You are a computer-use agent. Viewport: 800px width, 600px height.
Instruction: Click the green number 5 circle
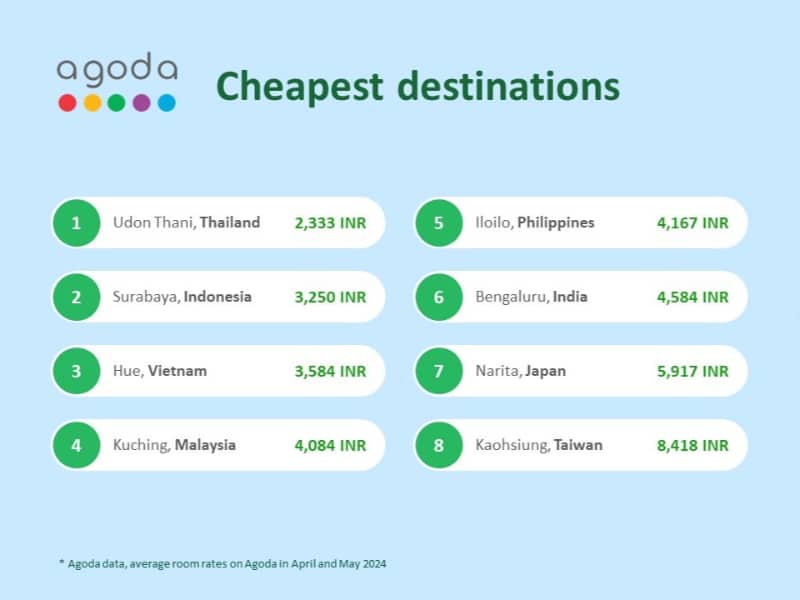pos(439,223)
